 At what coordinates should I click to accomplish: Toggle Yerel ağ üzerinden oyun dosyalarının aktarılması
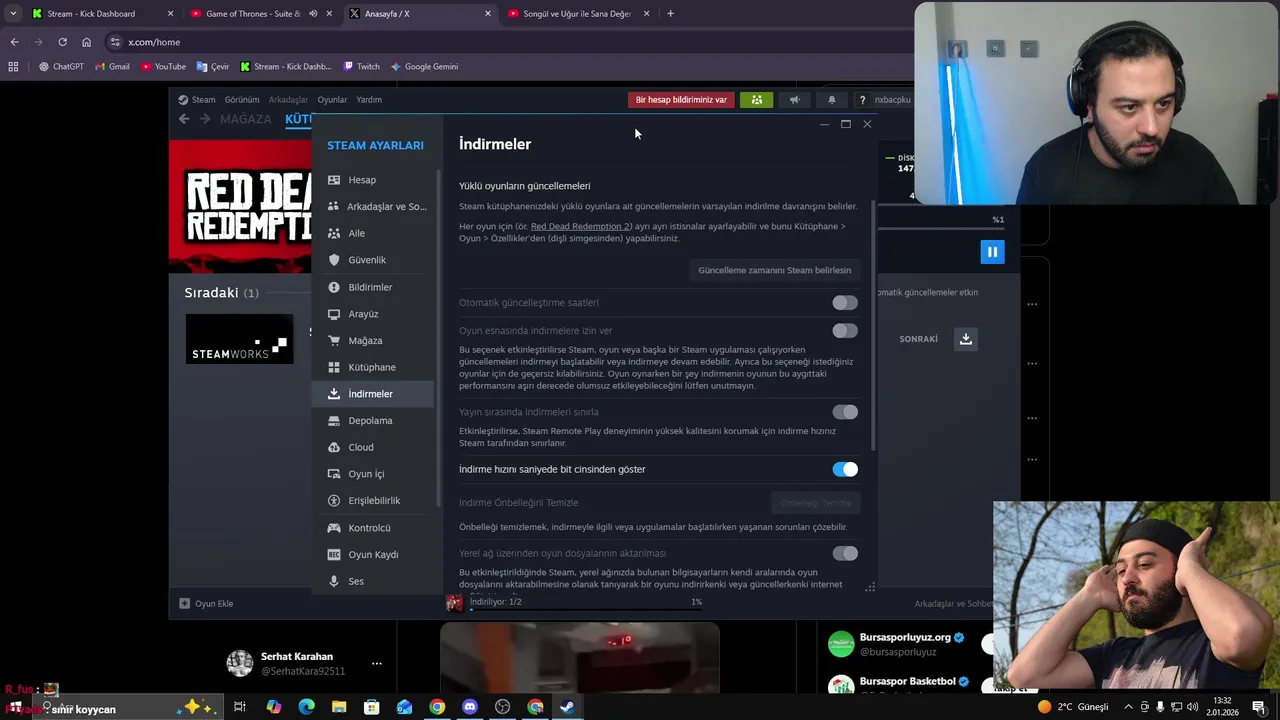coord(845,553)
